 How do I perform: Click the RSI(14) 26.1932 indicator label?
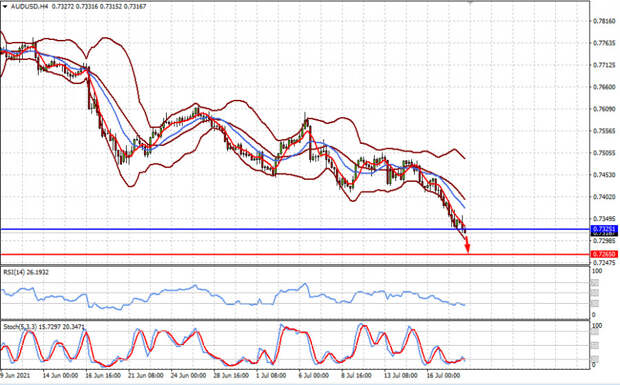(x=26, y=272)
